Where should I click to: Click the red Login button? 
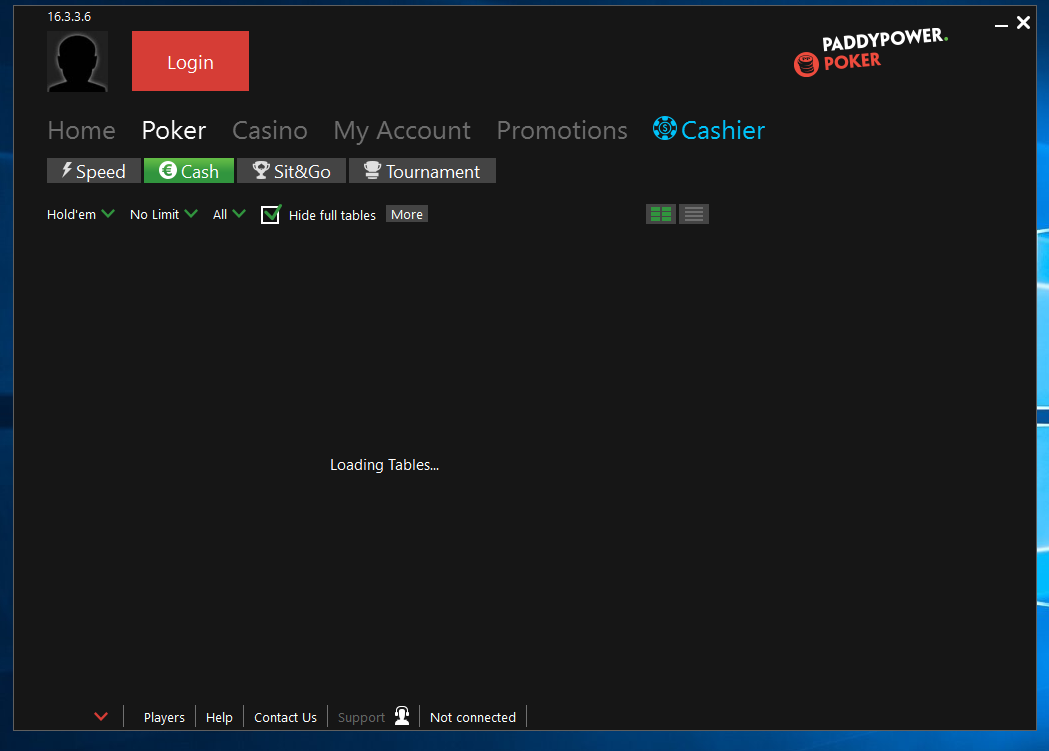point(190,61)
